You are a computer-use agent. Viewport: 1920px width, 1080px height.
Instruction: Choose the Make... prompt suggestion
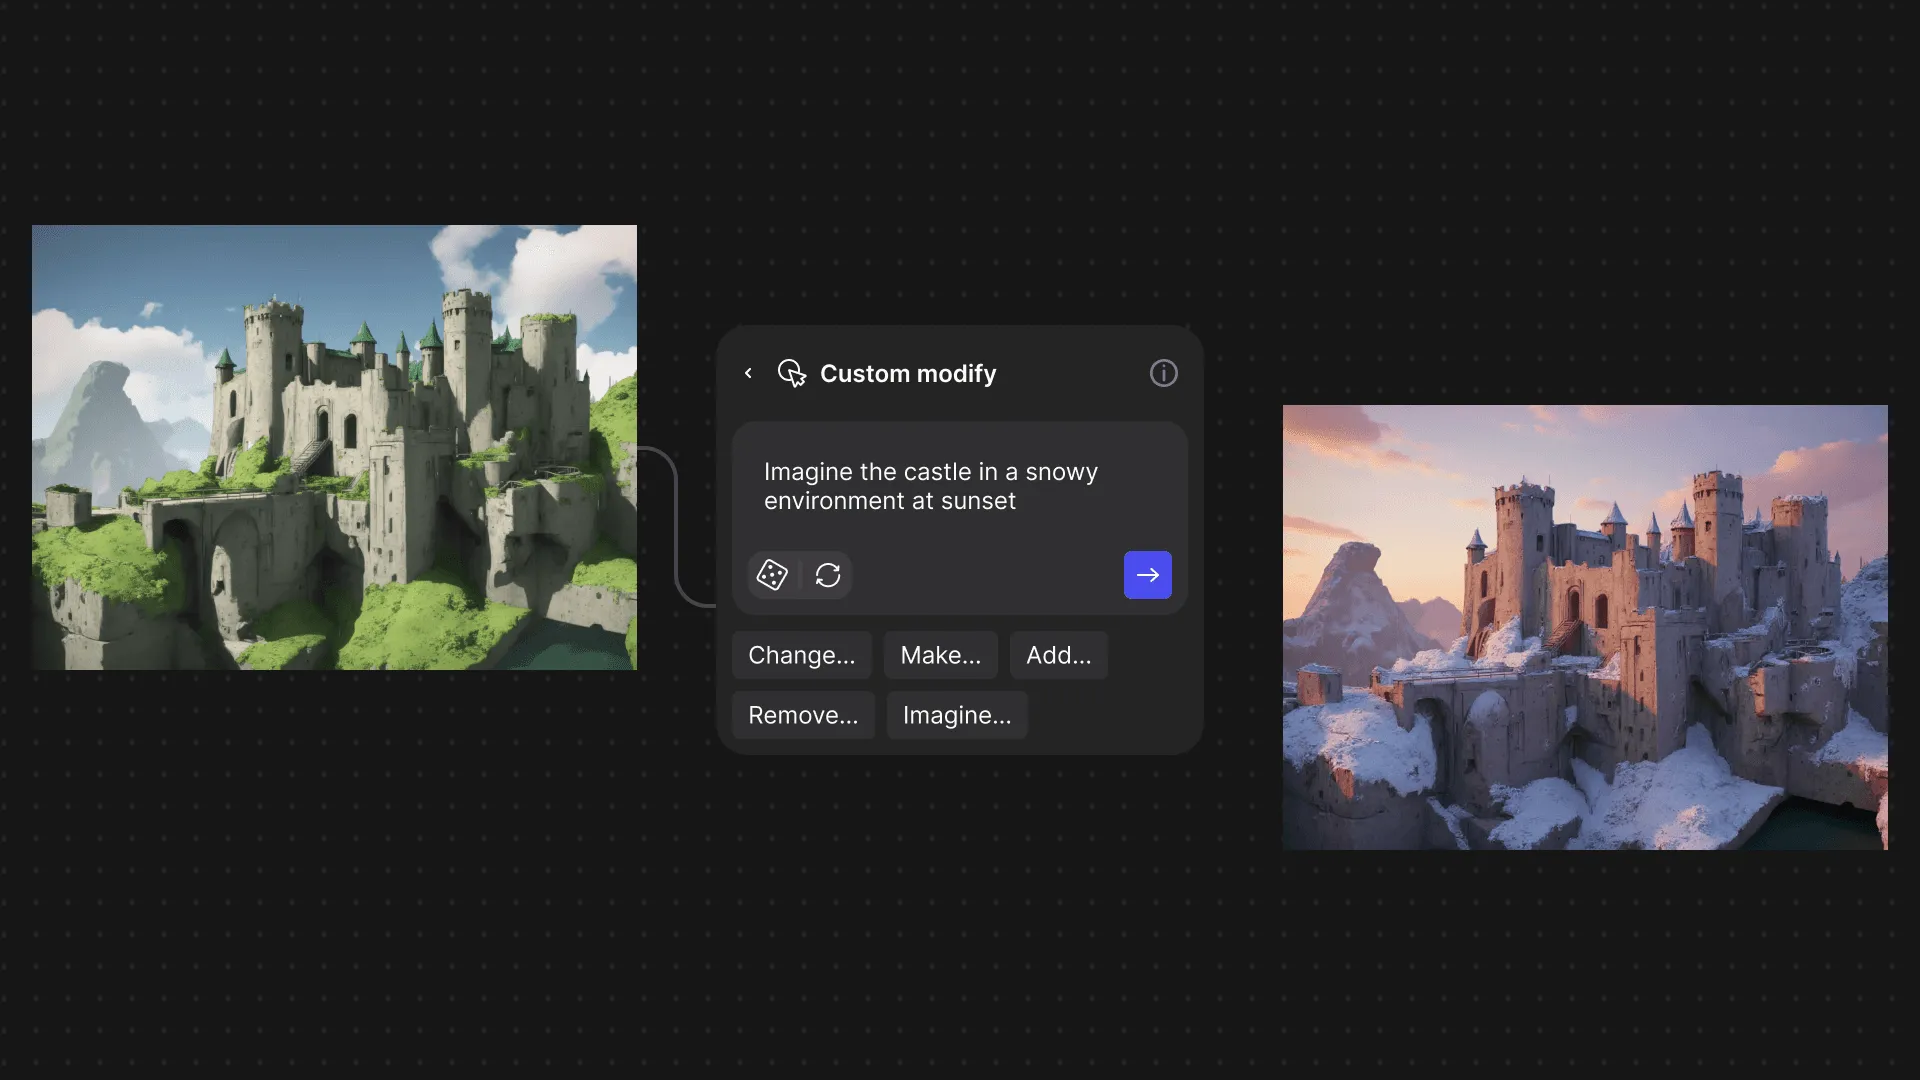[941, 655]
